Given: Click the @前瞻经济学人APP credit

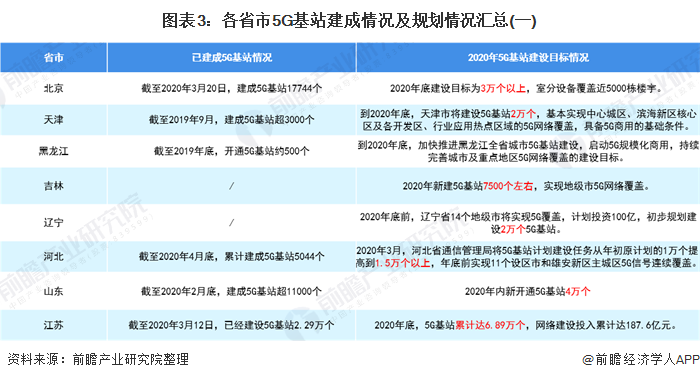Looking at the screenshot, I should (641, 359).
